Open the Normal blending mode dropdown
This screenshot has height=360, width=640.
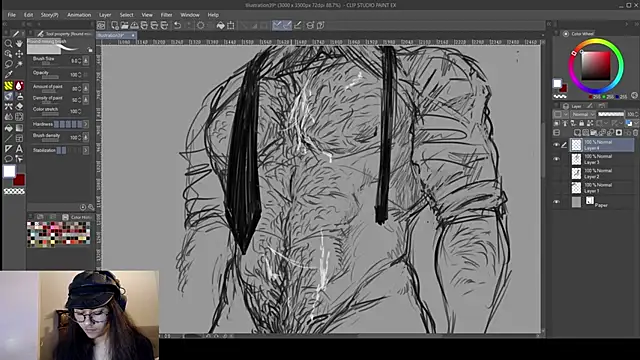pos(583,114)
